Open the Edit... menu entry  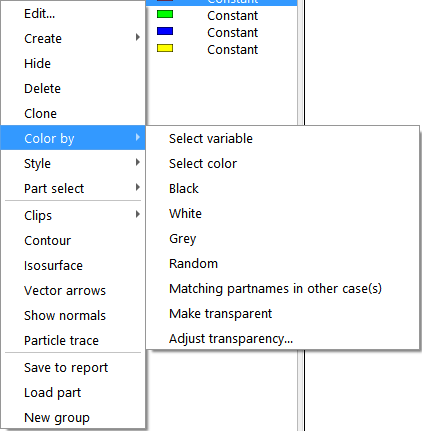pos(73,14)
